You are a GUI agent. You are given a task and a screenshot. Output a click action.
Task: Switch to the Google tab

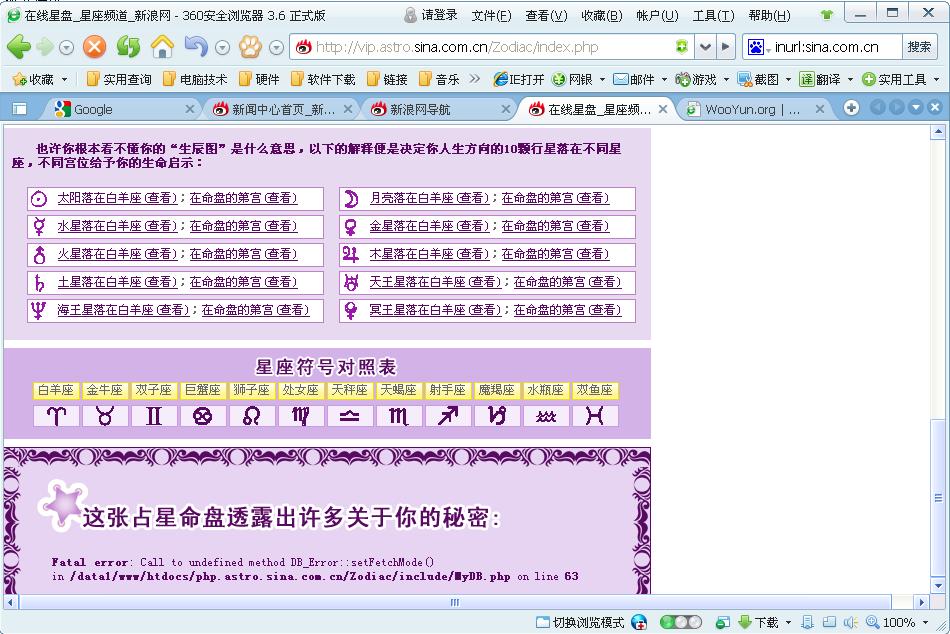pos(121,109)
